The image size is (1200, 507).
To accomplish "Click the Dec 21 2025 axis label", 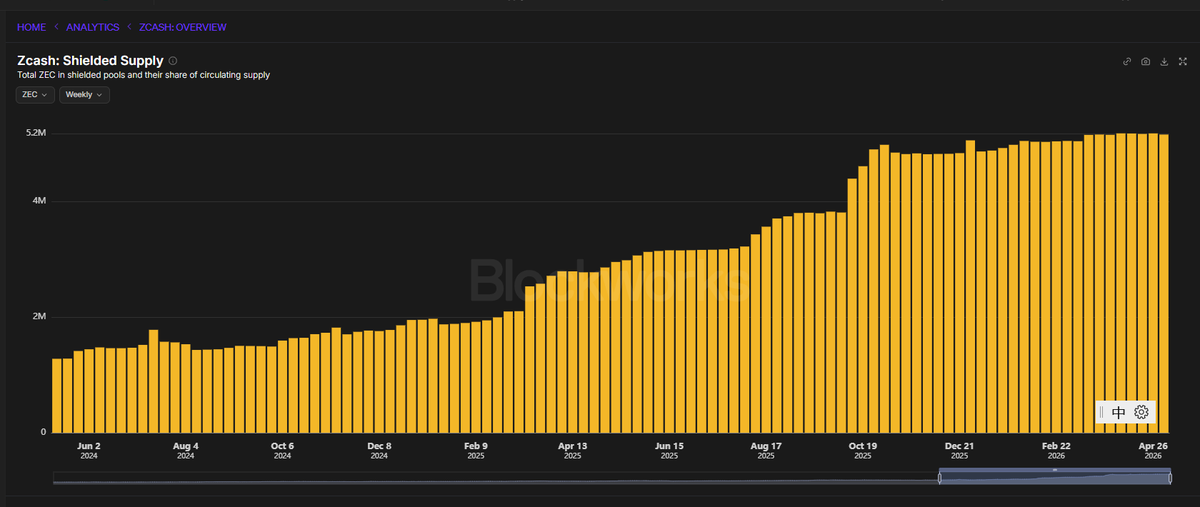I will (959, 450).
